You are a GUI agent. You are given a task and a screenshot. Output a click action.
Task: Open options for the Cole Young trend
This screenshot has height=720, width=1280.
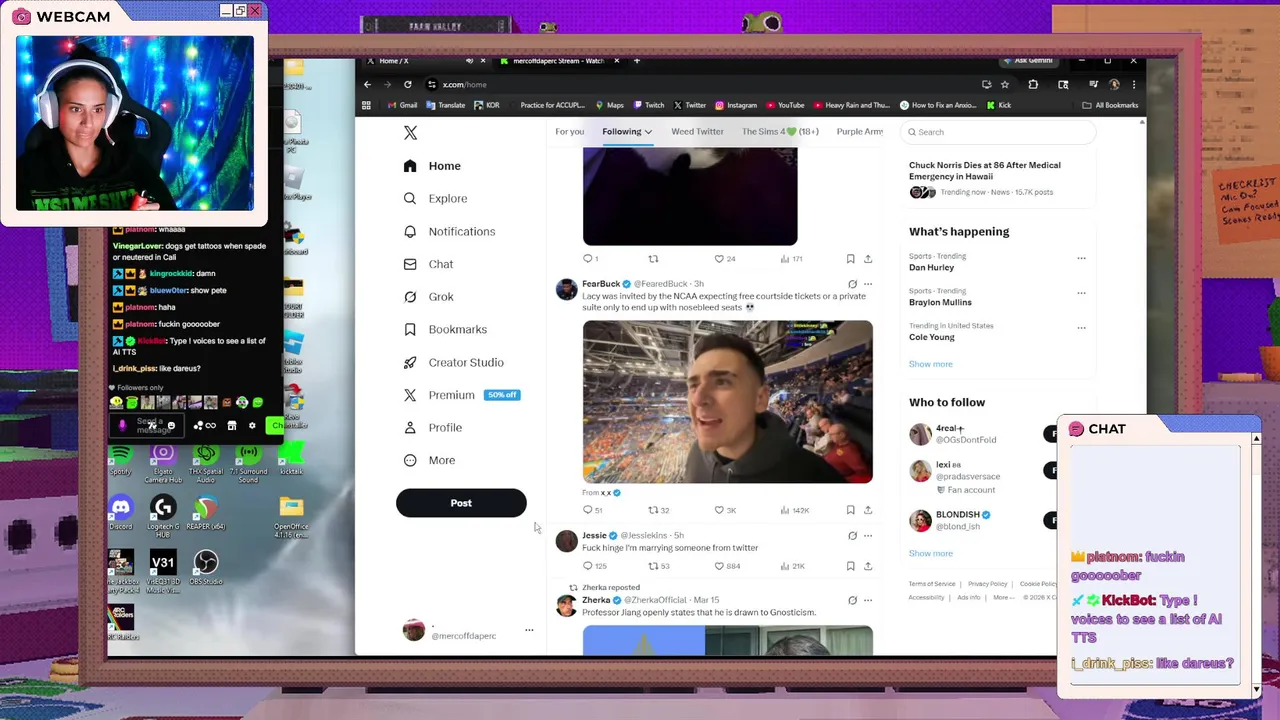(1081, 327)
